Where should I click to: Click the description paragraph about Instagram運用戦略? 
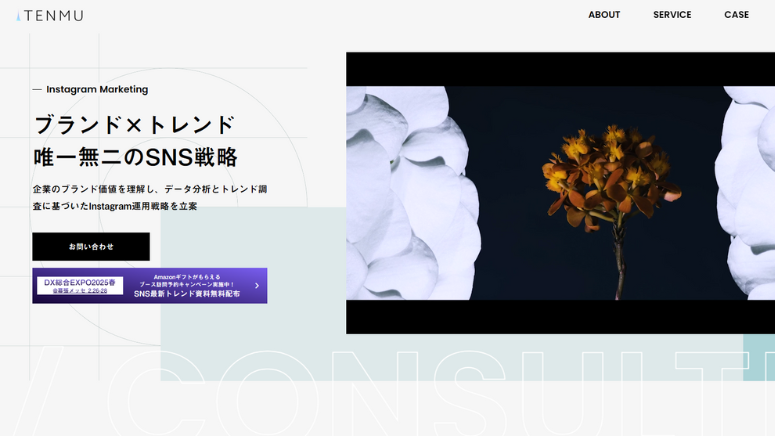click(150, 197)
